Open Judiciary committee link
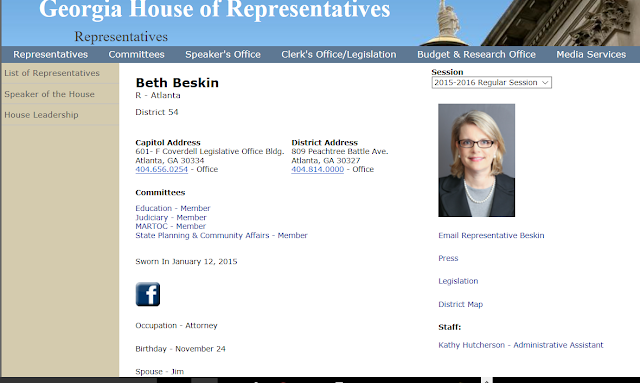Screen dimensions: 640x383 pyautogui.click(x=171, y=218)
